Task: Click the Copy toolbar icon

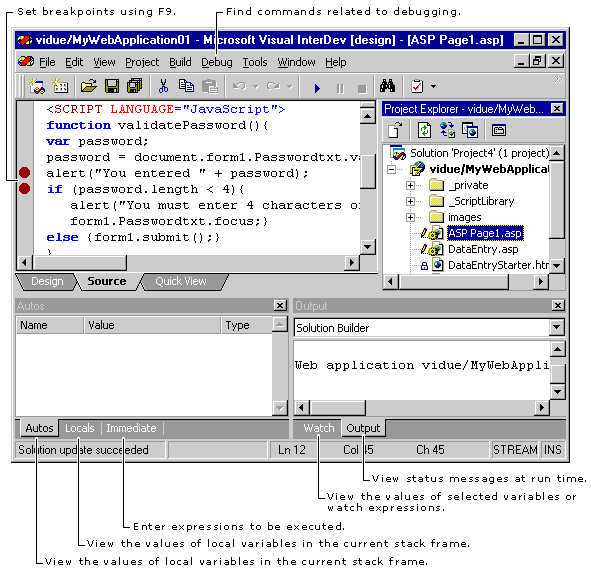Action: pyautogui.click(x=186, y=86)
